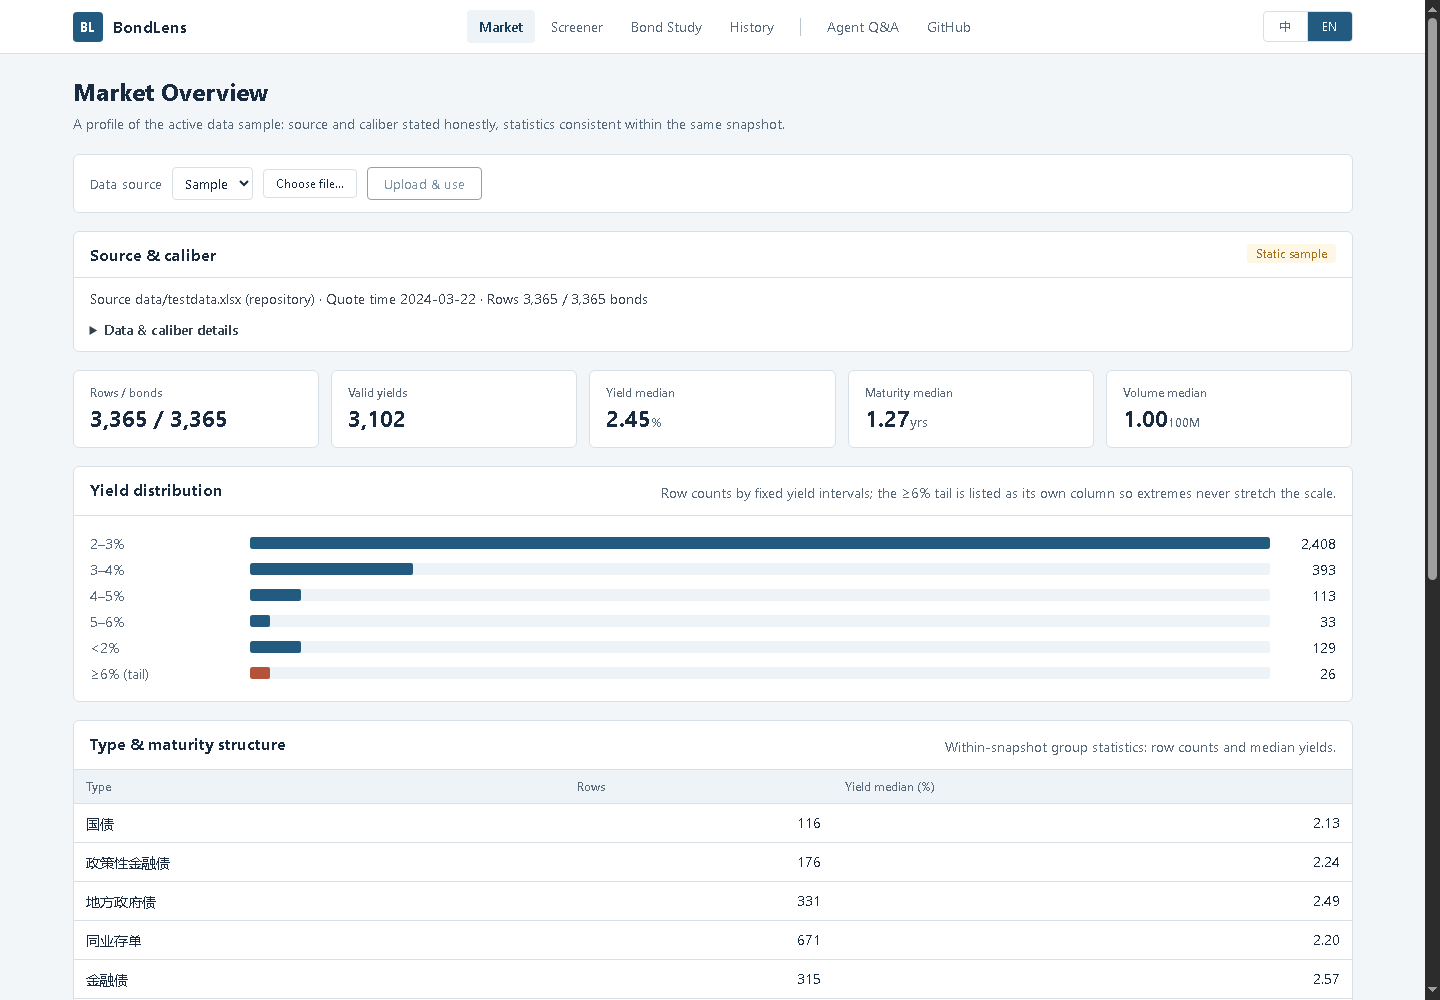
Task: Click the 2–3% yield bar
Action: [x=760, y=543]
